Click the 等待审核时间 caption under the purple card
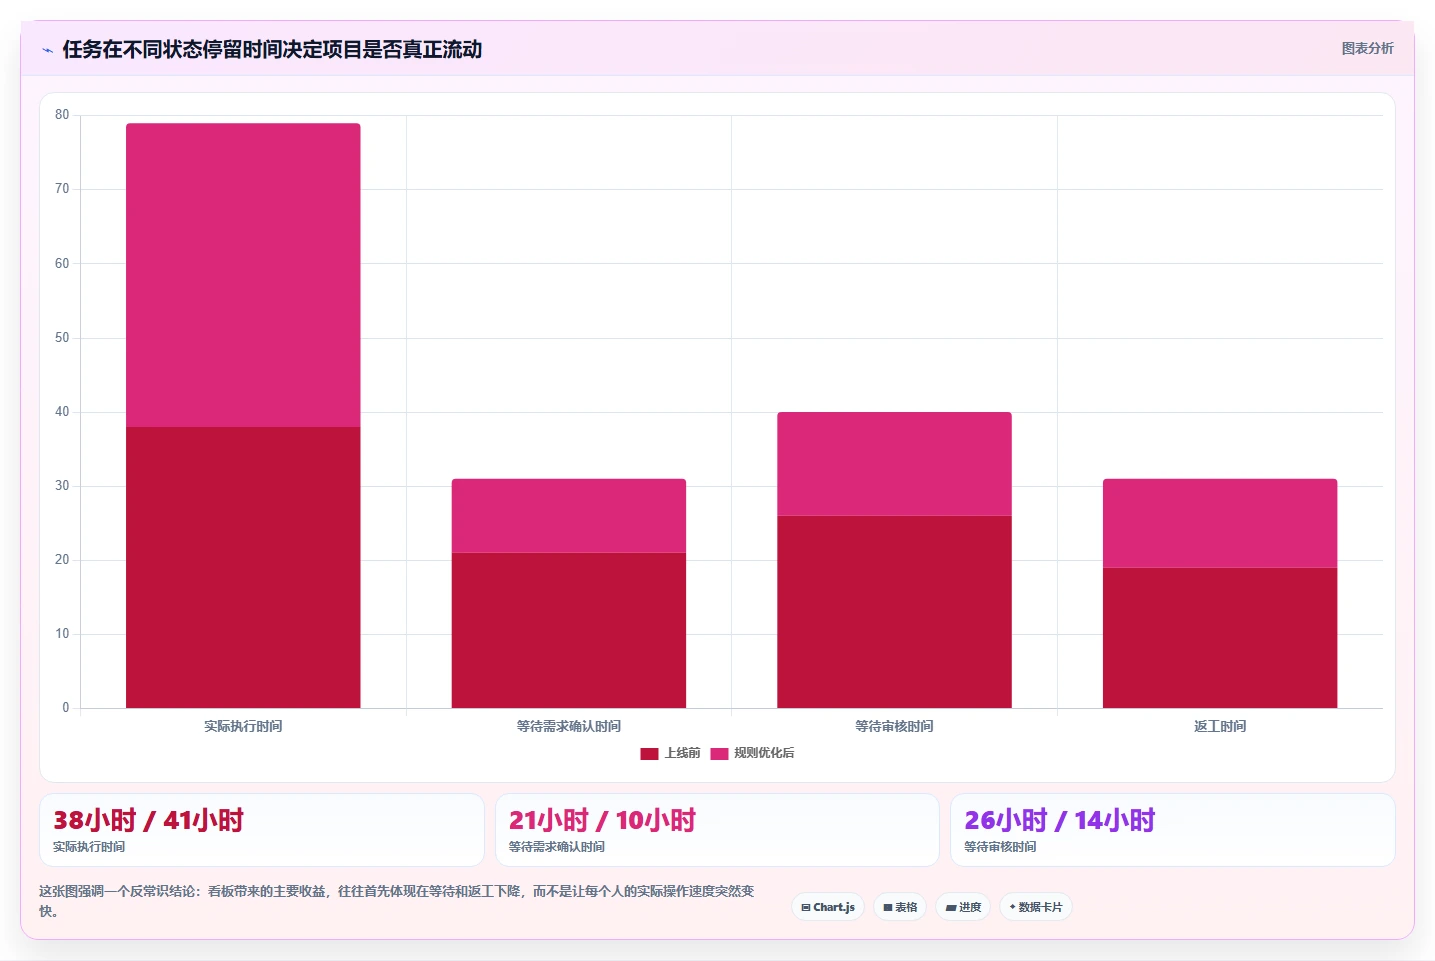The image size is (1435, 961). [x=1000, y=847]
